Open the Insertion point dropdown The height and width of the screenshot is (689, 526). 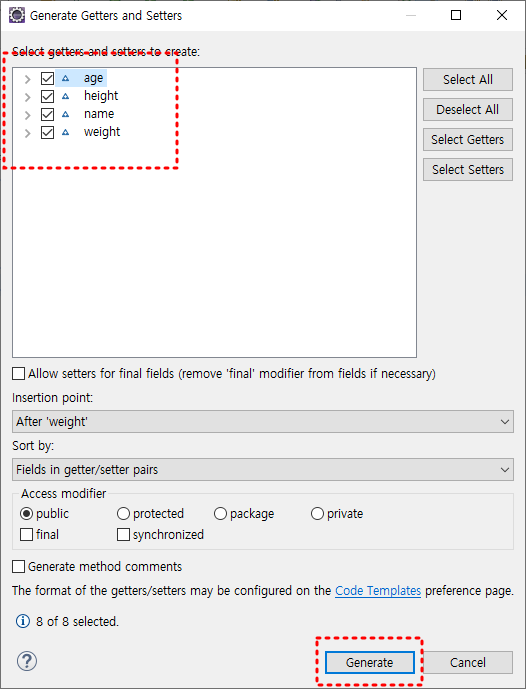(263, 421)
